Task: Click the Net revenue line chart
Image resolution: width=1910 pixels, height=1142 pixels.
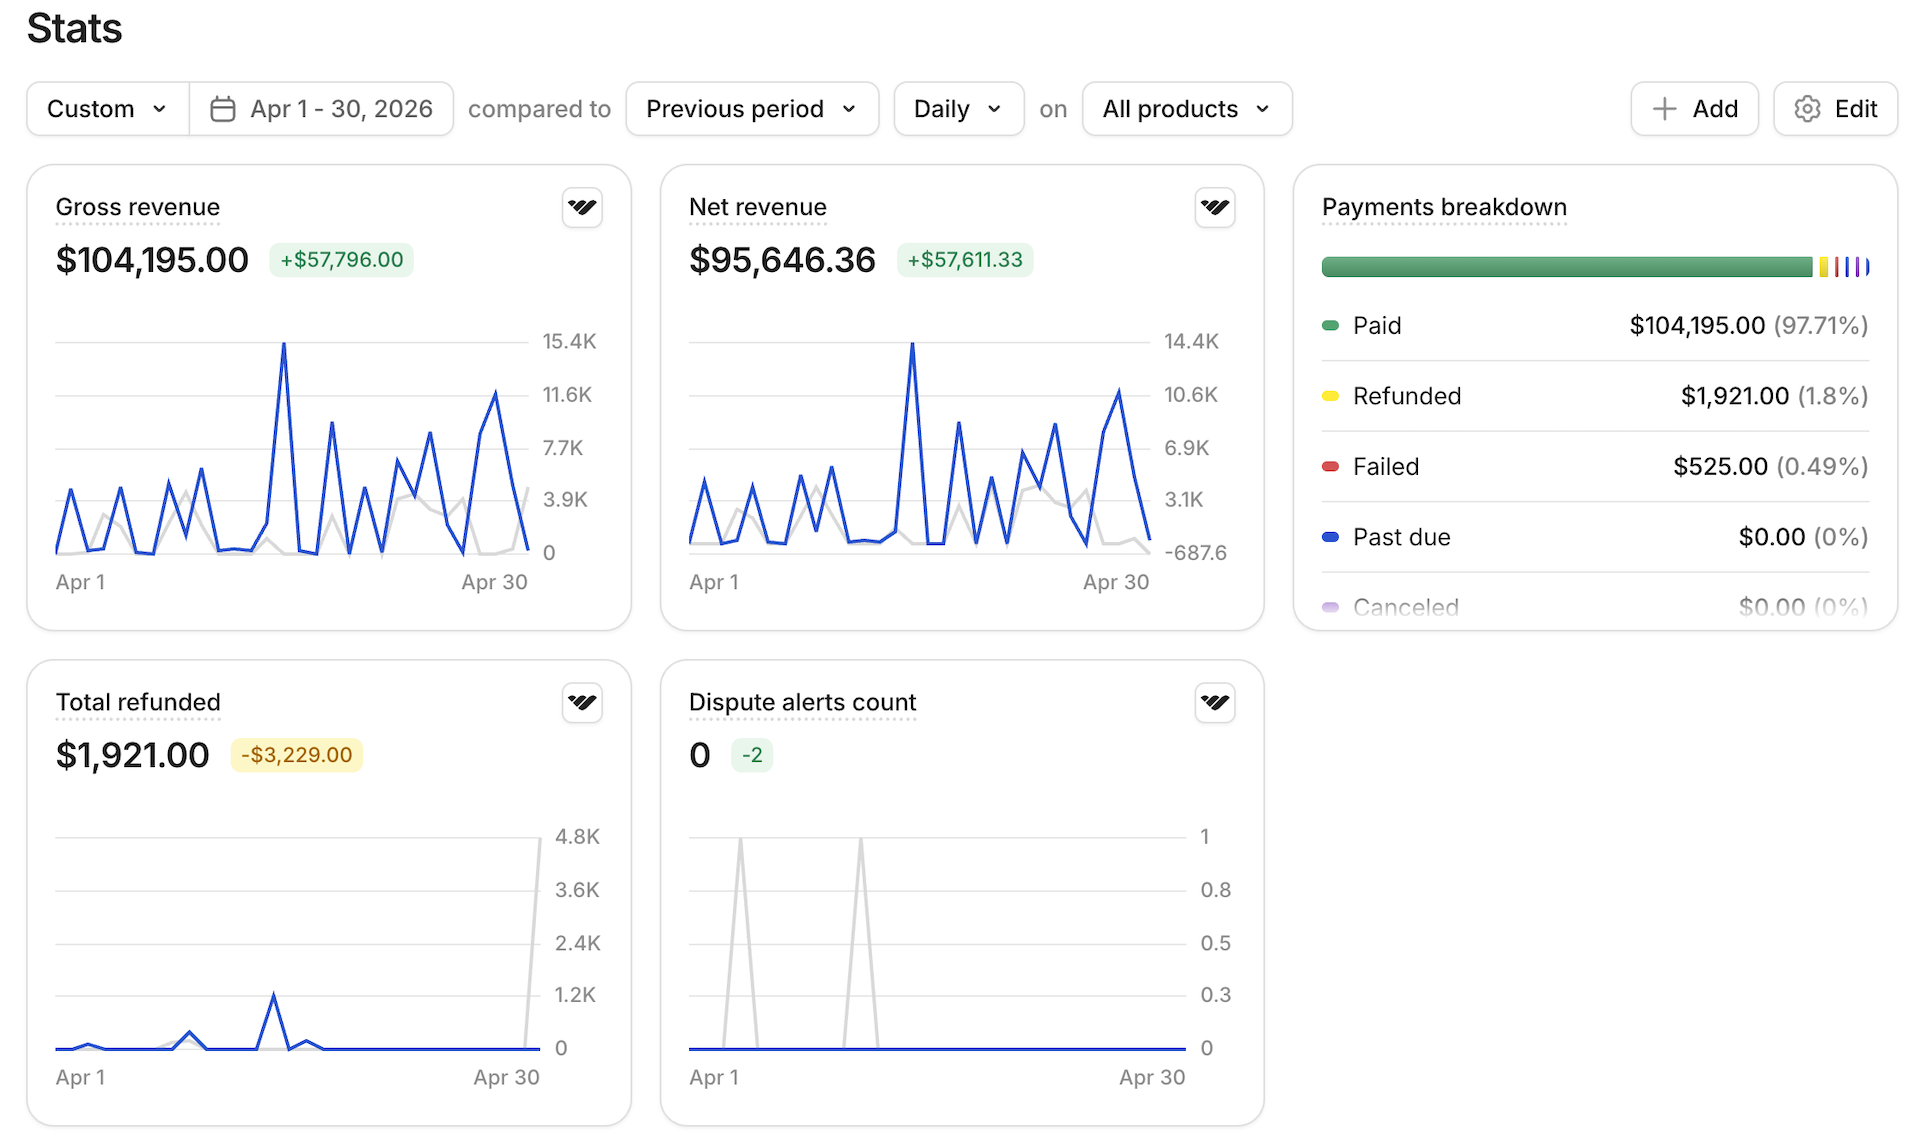Action: 920,448
